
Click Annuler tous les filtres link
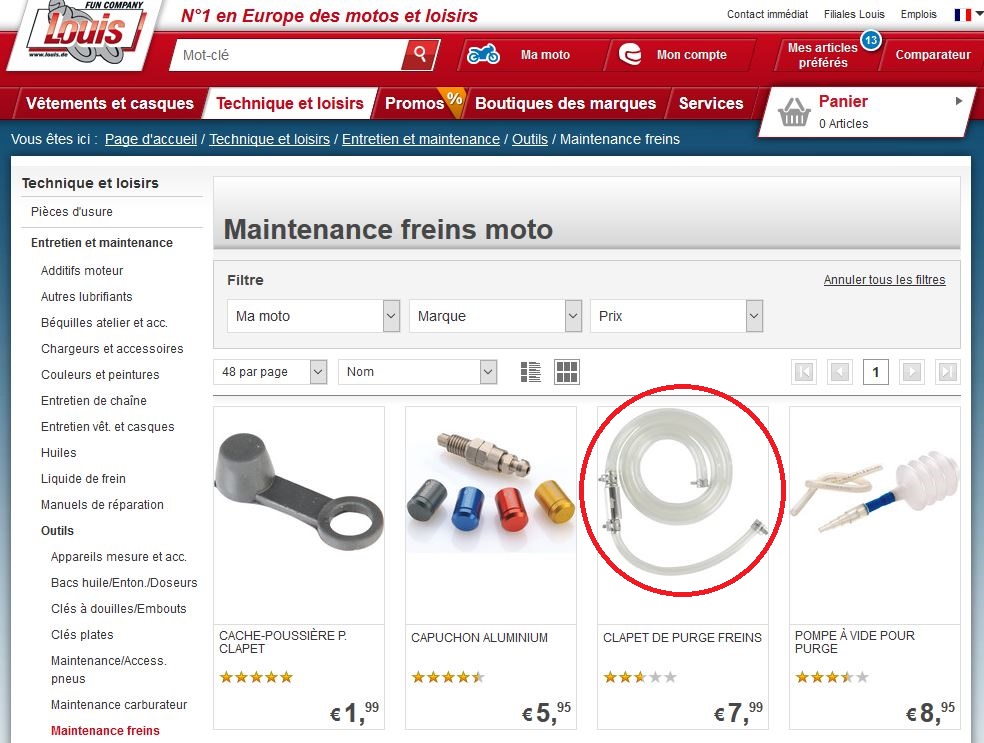(884, 280)
